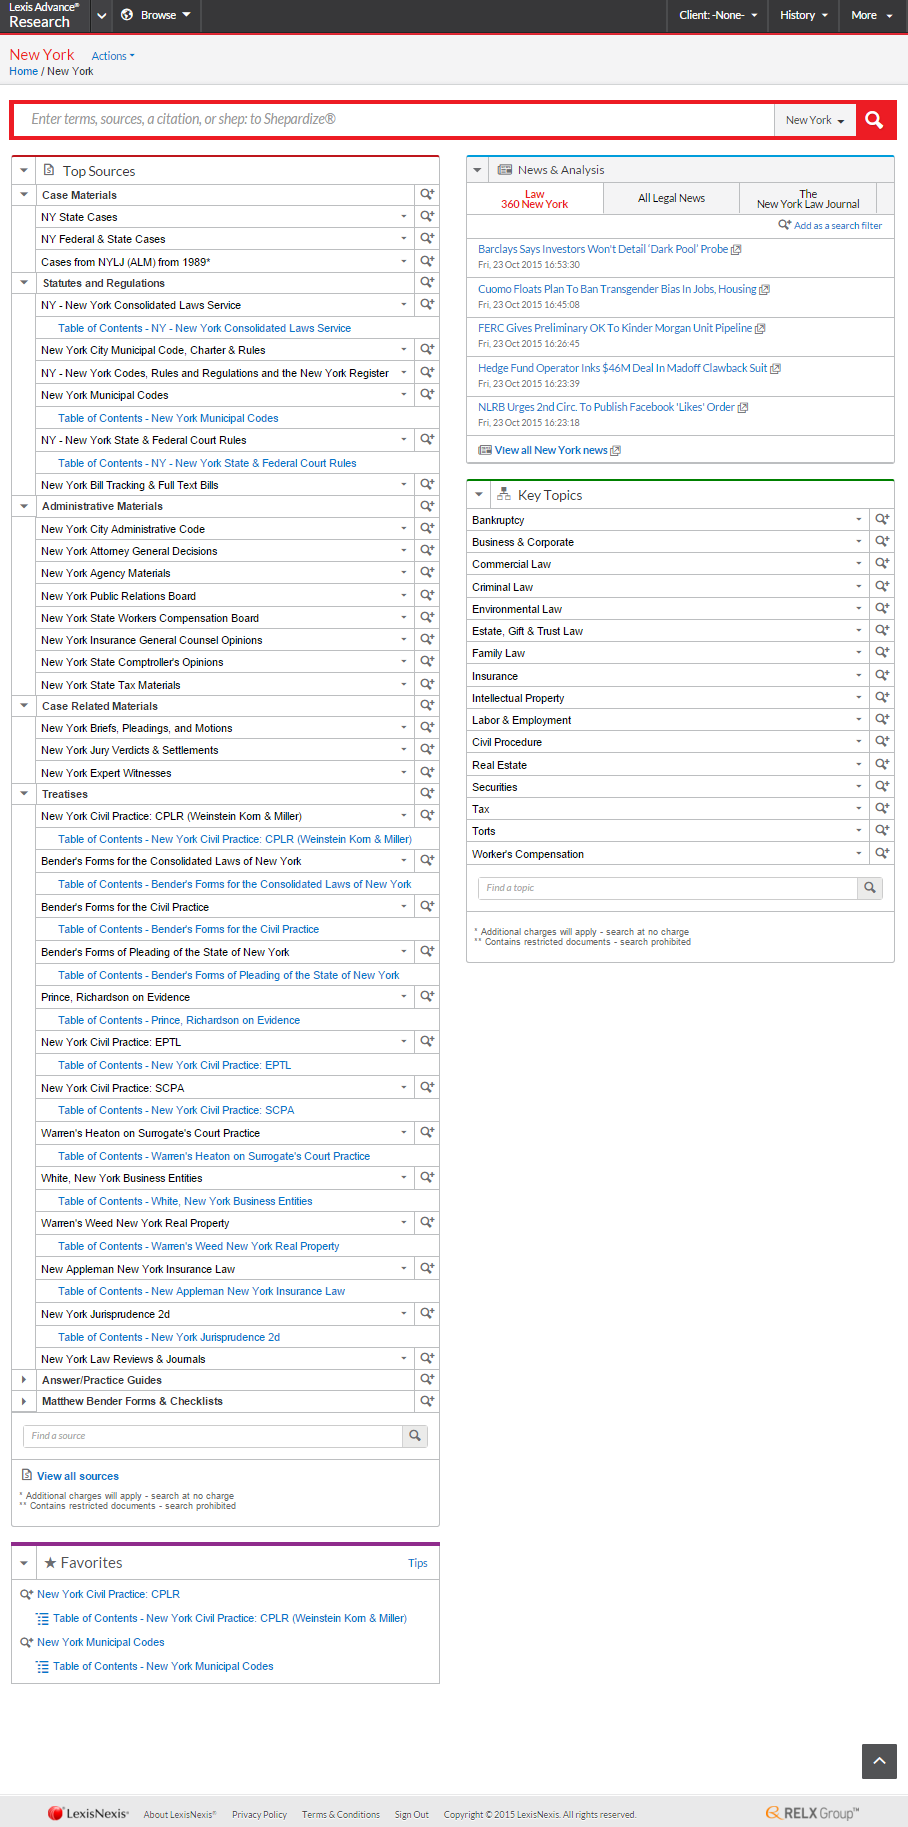The height and width of the screenshot is (1827, 908).
Task: Click the scroll-to-top arrow button
Action: click(879, 1761)
